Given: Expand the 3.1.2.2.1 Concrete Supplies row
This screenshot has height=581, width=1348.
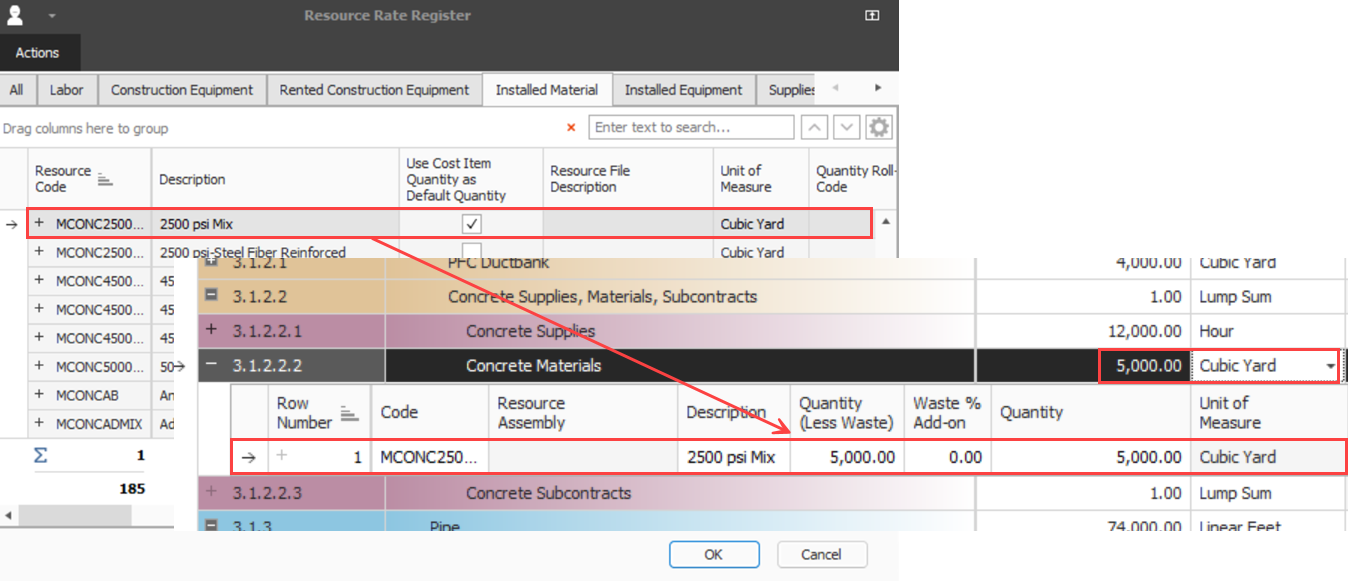Looking at the screenshot, I should coord(212,330).
